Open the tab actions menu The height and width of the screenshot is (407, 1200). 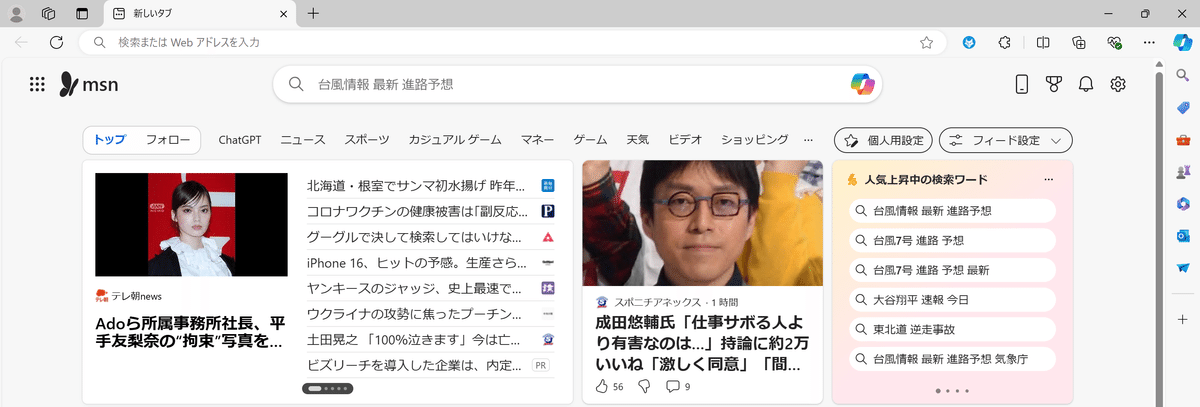click(x=82, y=13)
